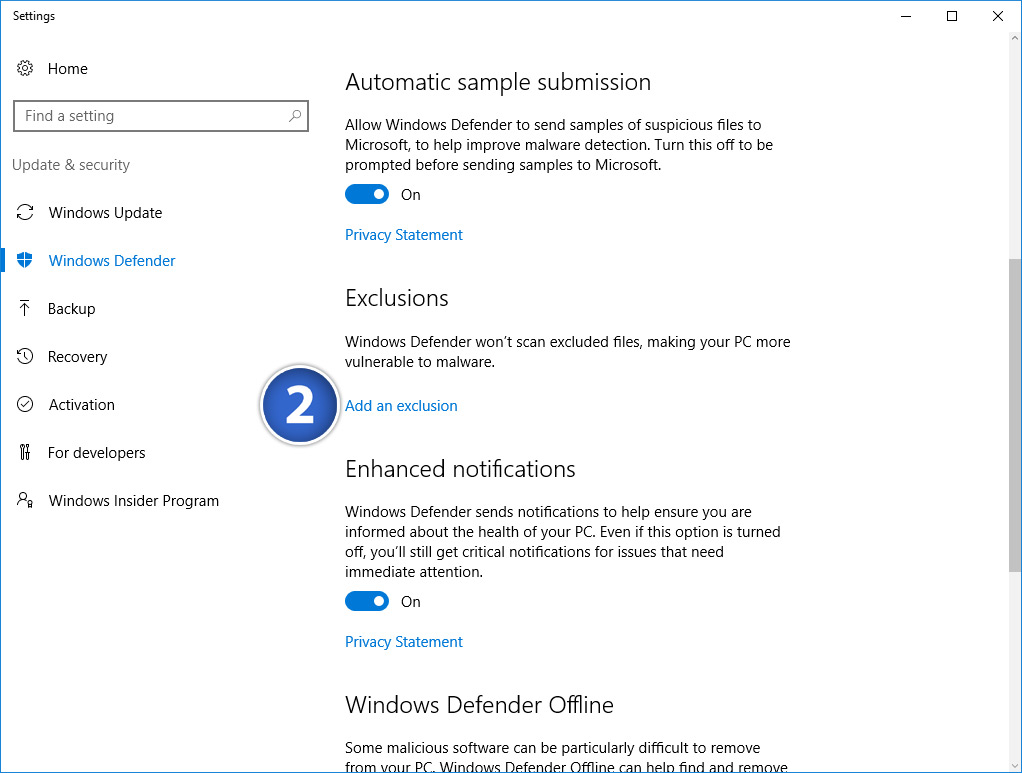Open Privacy Statement under sample submission
1022x773 pixels.
tap(403, 235)
